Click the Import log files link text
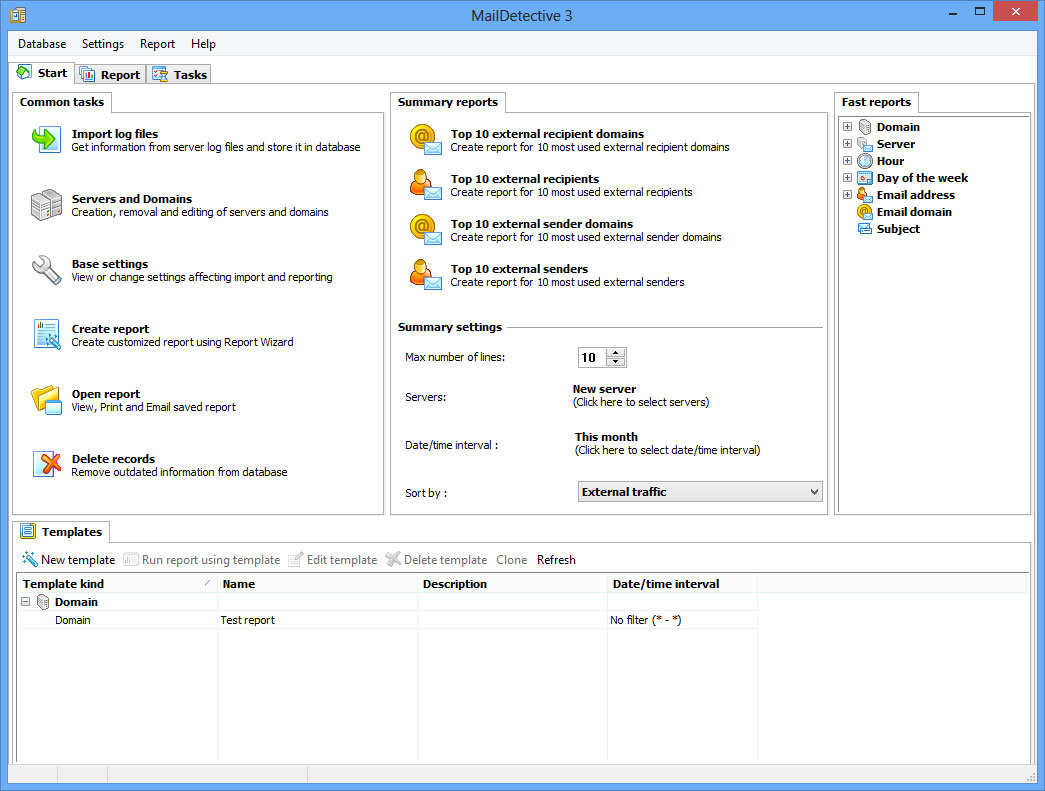Viewport: 1045px width, 791px height. tap(115, 133)
